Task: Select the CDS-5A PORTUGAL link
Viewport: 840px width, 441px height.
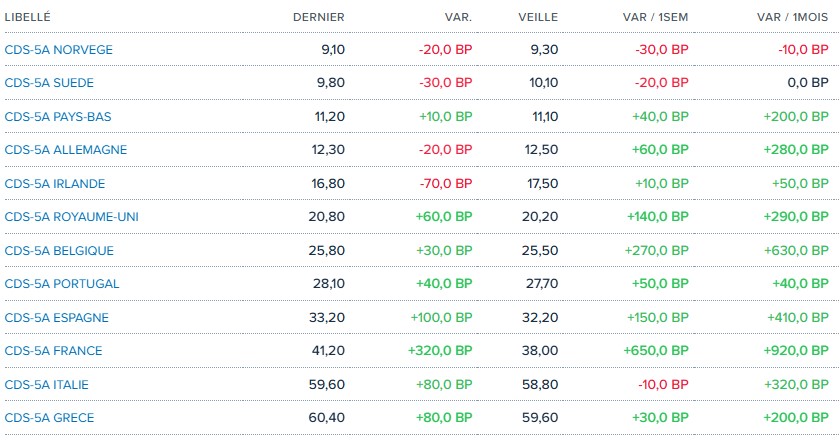Action: click(x=62, y=284)
